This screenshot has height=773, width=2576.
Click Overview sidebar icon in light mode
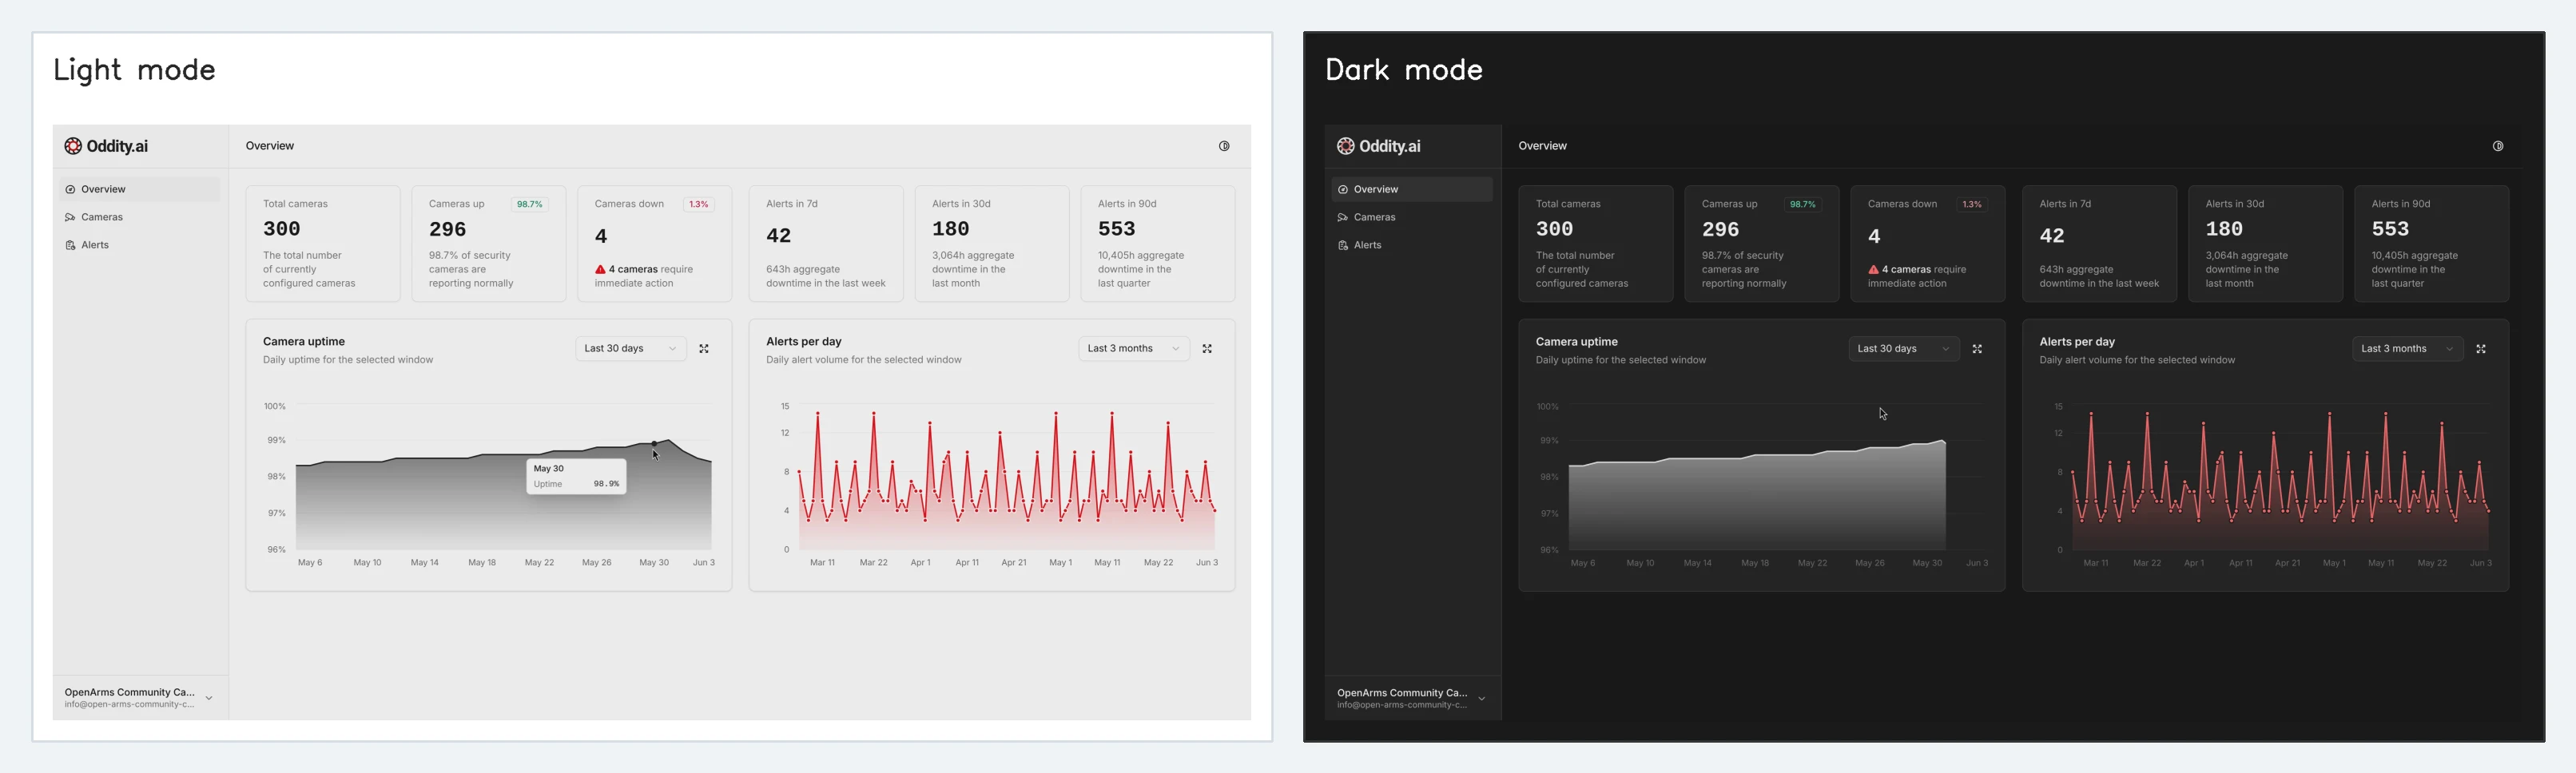click(x=70, y=189)
